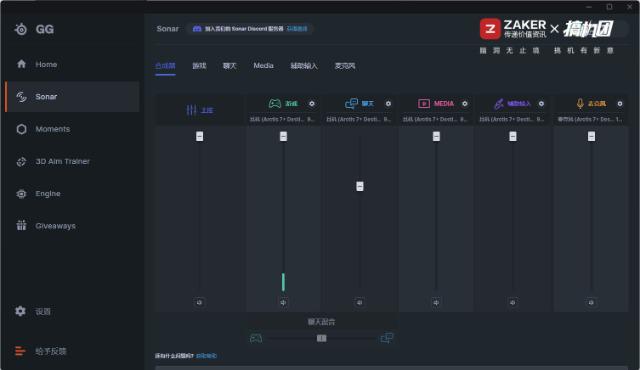This screenshot has height=370, width=640.
Task: Open the Microphone channel gear settings
Action: [x=620, y=104]
